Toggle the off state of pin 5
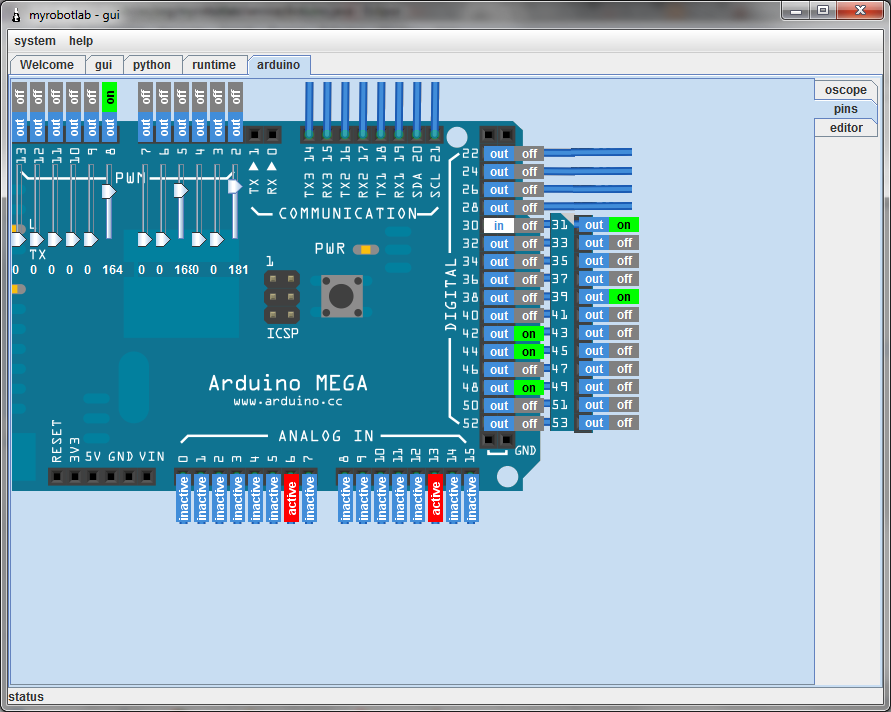Viewport: 891px width, 712px height. 182,97
